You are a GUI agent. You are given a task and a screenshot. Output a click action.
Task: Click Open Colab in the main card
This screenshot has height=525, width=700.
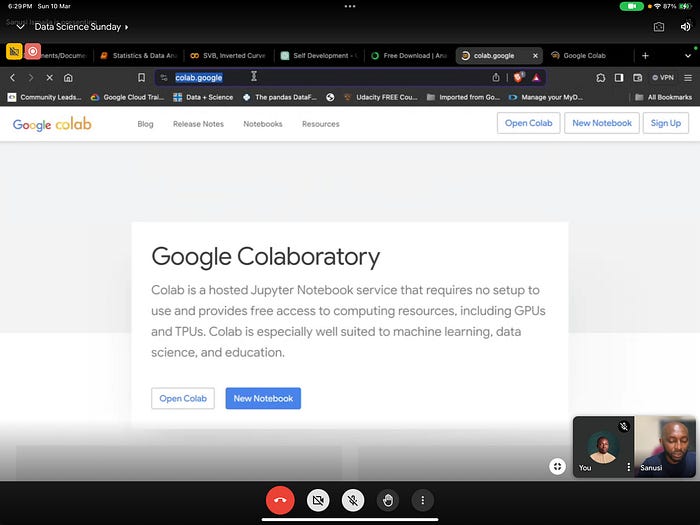(x=183, y=398)
